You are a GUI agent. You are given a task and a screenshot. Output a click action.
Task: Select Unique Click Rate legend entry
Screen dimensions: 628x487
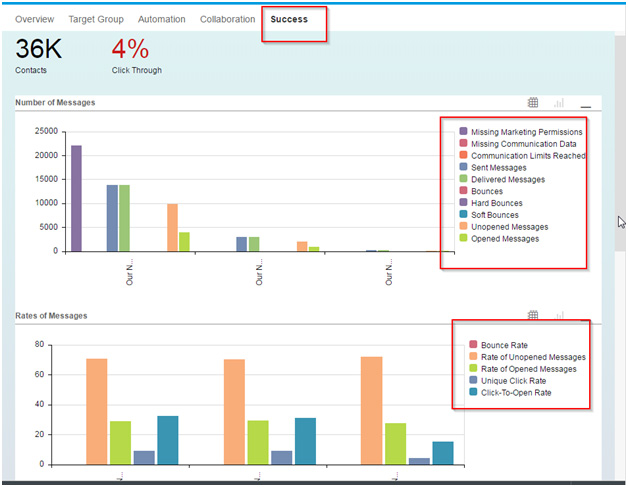pyautogui.click(x=508, y=380)
